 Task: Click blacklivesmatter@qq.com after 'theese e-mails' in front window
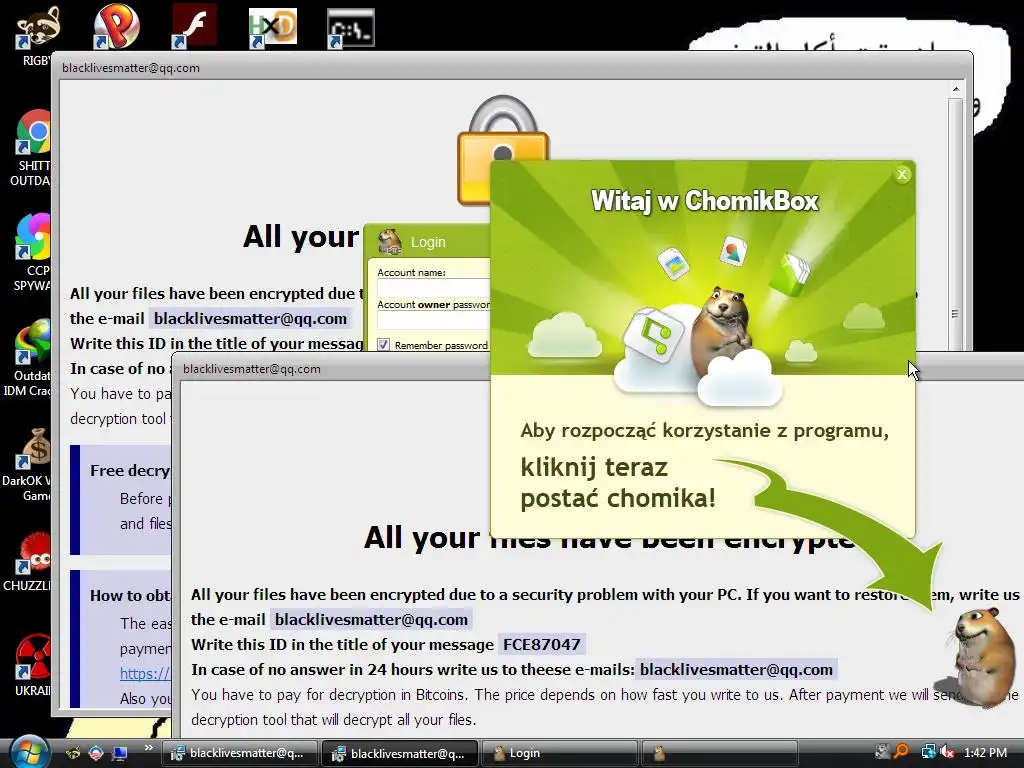pos(736,669)
